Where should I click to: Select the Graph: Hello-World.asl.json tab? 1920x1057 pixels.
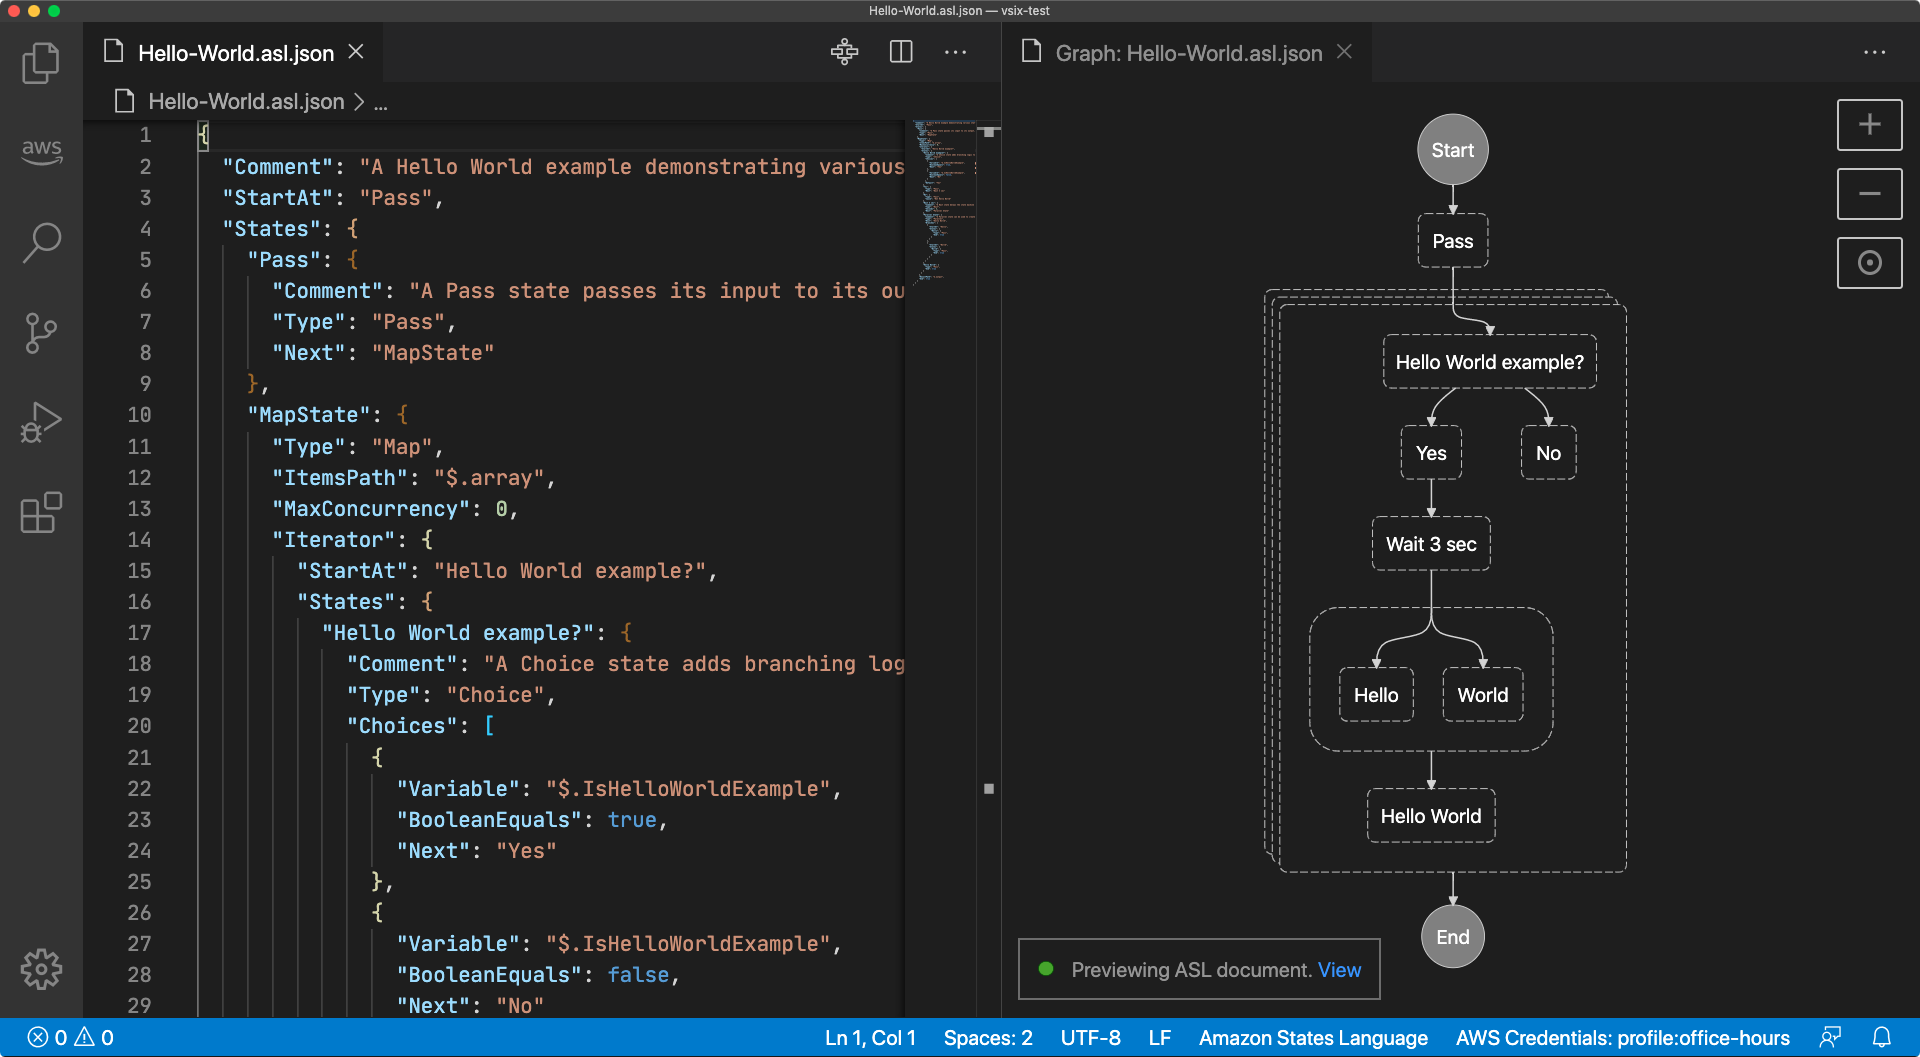click(x=1188, y=53)
